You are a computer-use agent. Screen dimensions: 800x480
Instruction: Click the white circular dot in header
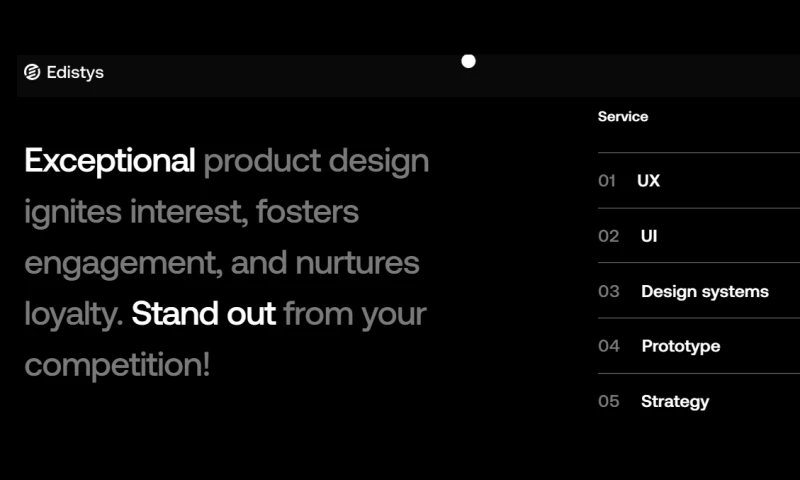468,61
